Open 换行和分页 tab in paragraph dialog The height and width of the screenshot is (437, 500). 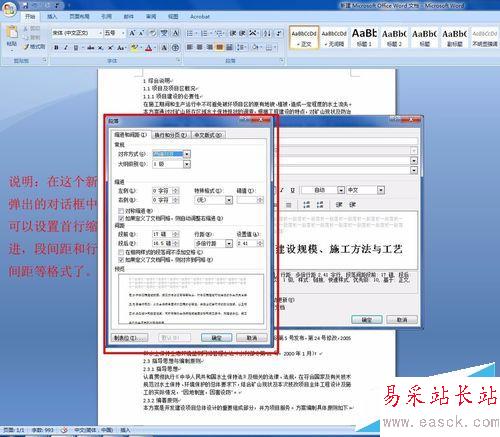[x=171, y=135]
